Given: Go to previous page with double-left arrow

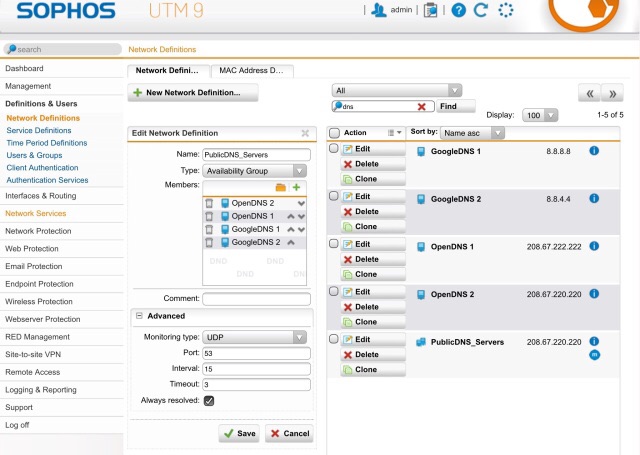Looking at the screenshot, I should click(589, 93).
